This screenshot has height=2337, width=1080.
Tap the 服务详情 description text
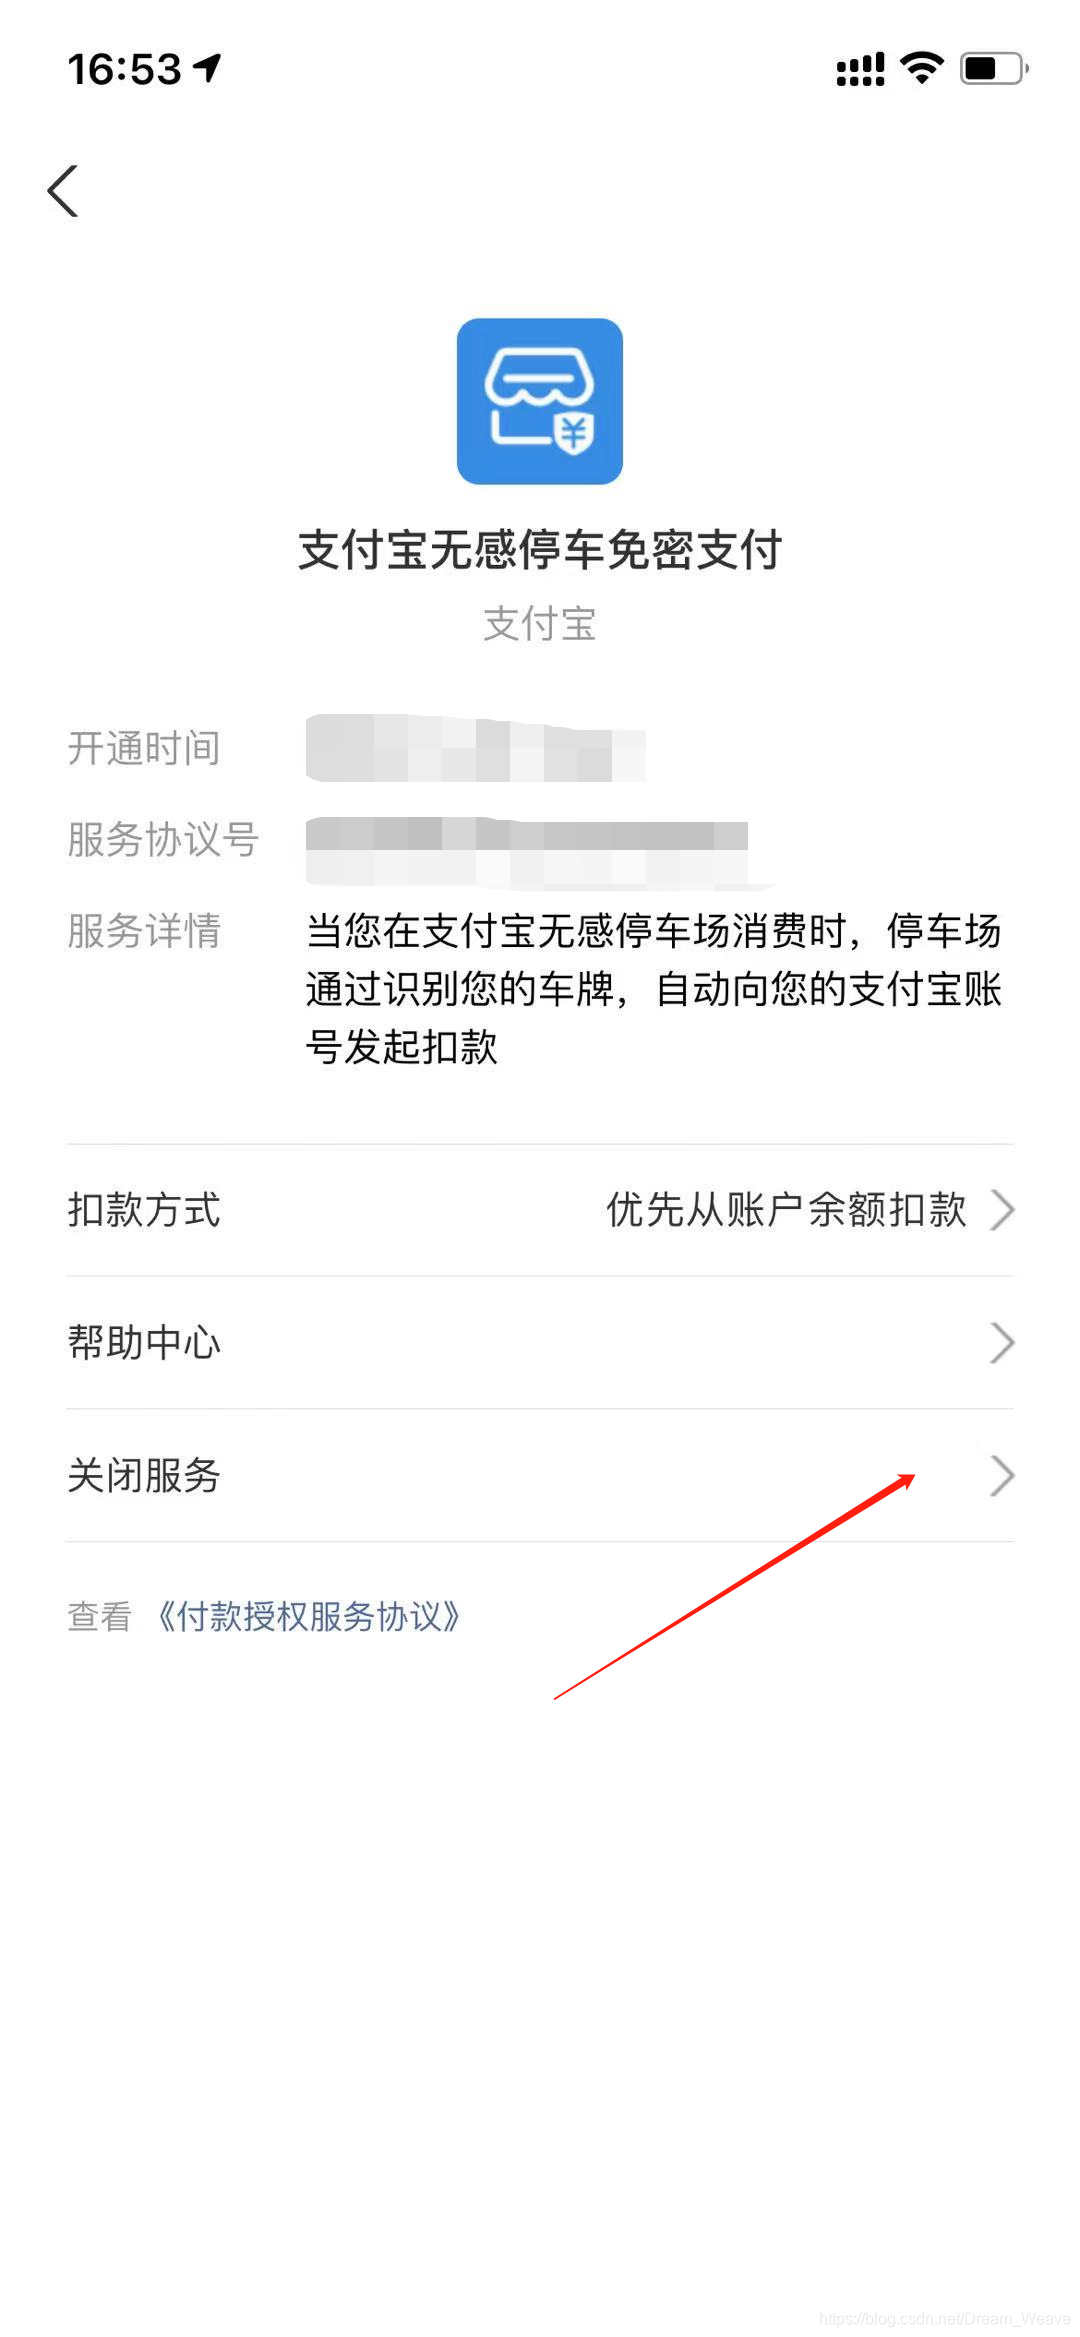point(654,989)
